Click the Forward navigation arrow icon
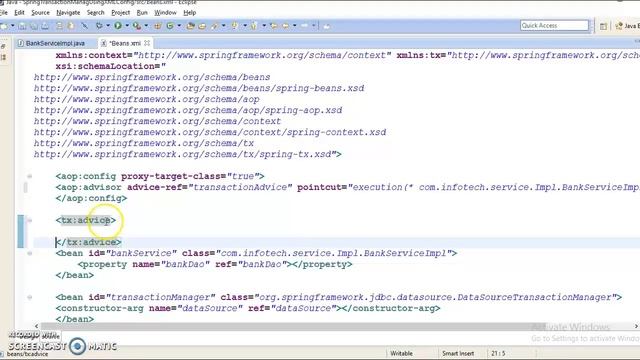The height and width of the screenshot is (360, 640). (x=304, y=26)
